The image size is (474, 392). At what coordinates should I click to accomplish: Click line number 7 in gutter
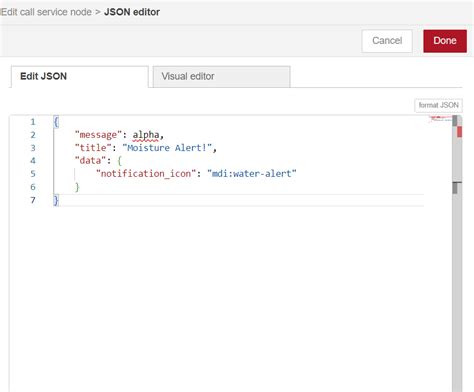33,200
